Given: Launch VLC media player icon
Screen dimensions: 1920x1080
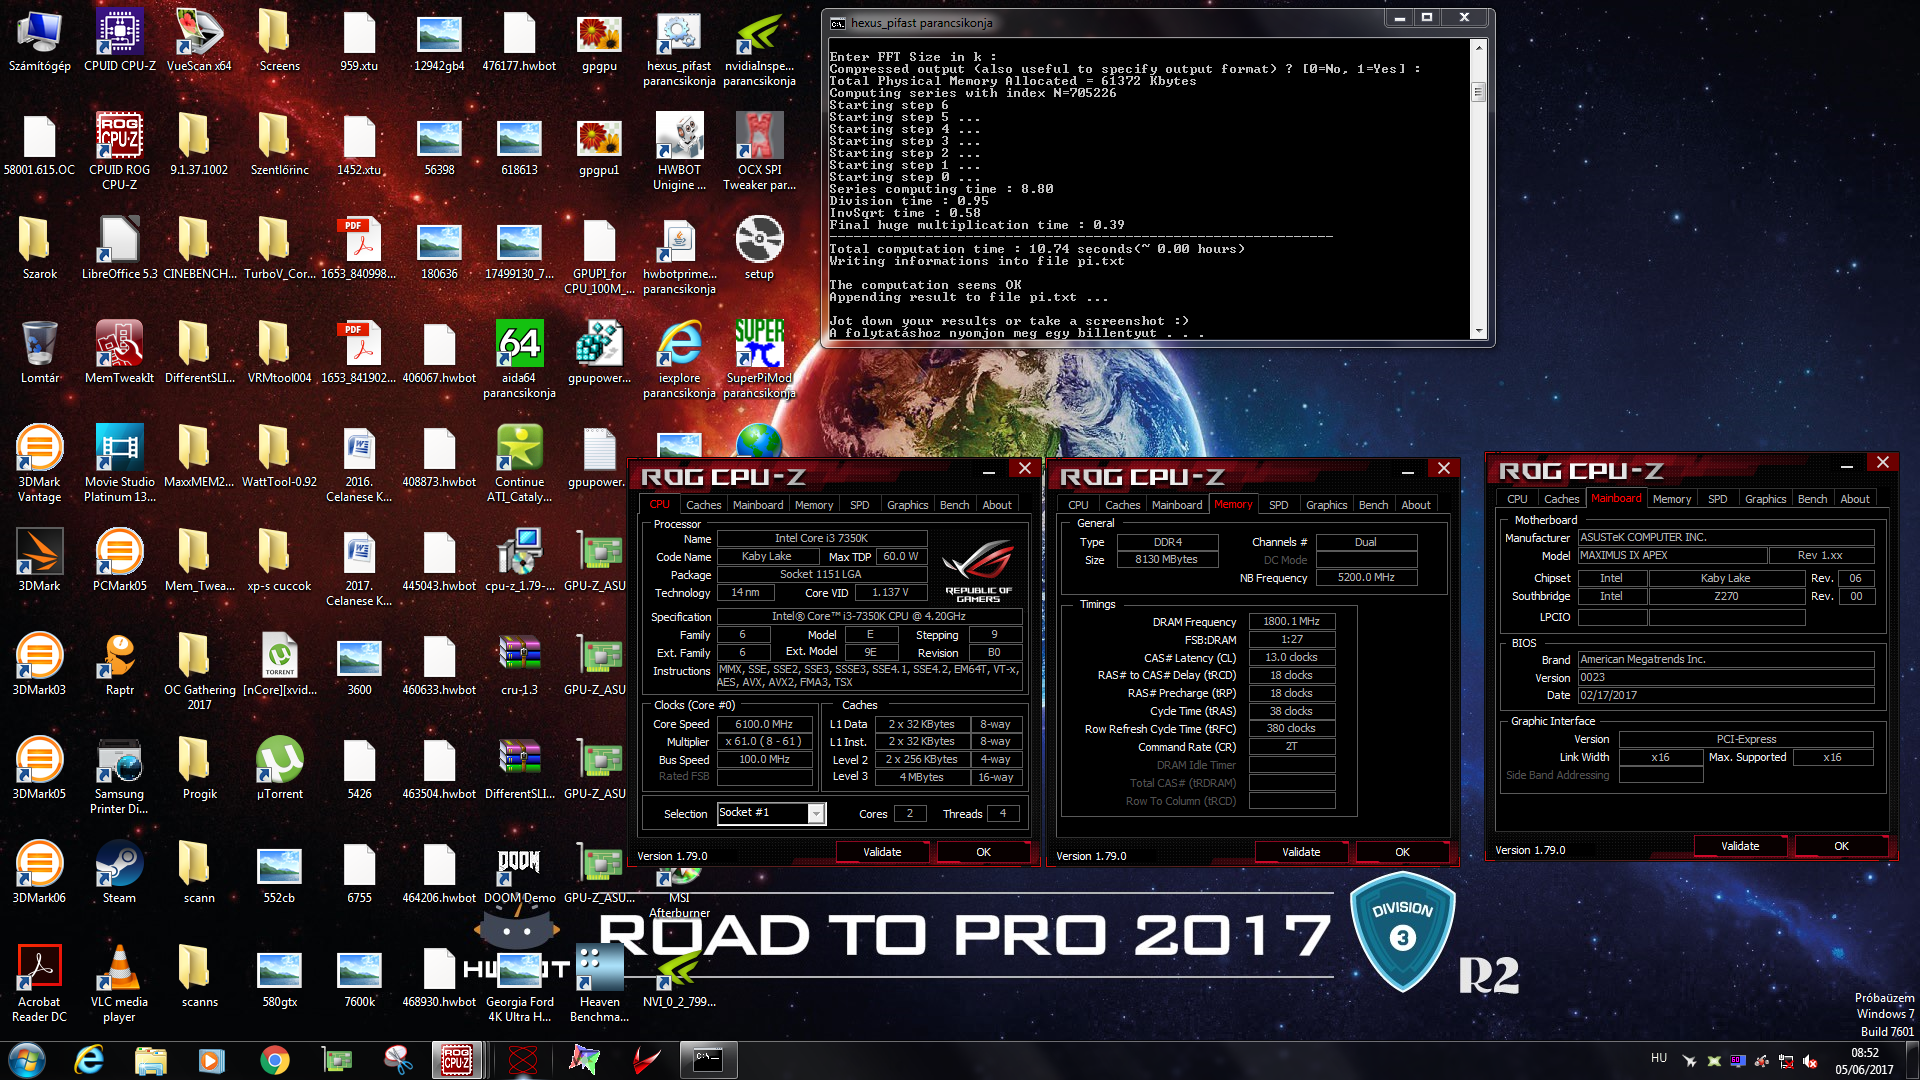Looking at the screenshot, I should pos(119,982).
